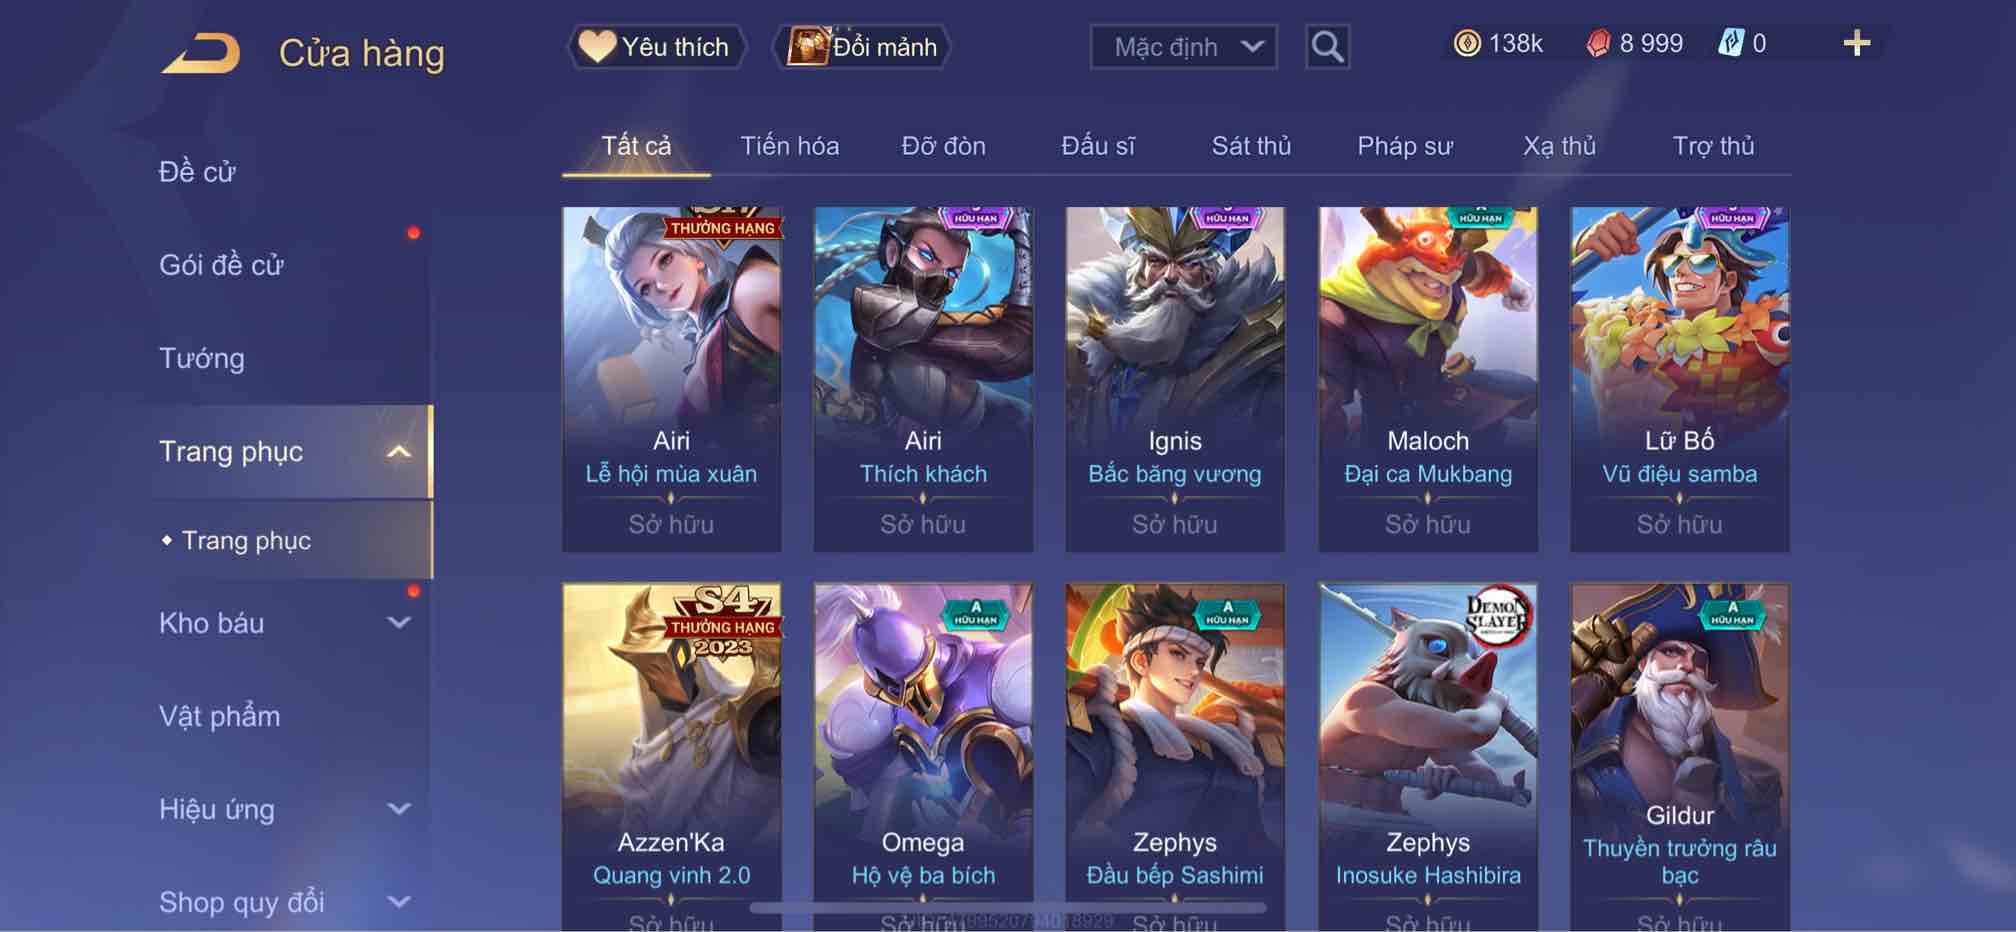Expand the Kho báu sidebar section
The image size is (2016, 932).
pos(398,623)
